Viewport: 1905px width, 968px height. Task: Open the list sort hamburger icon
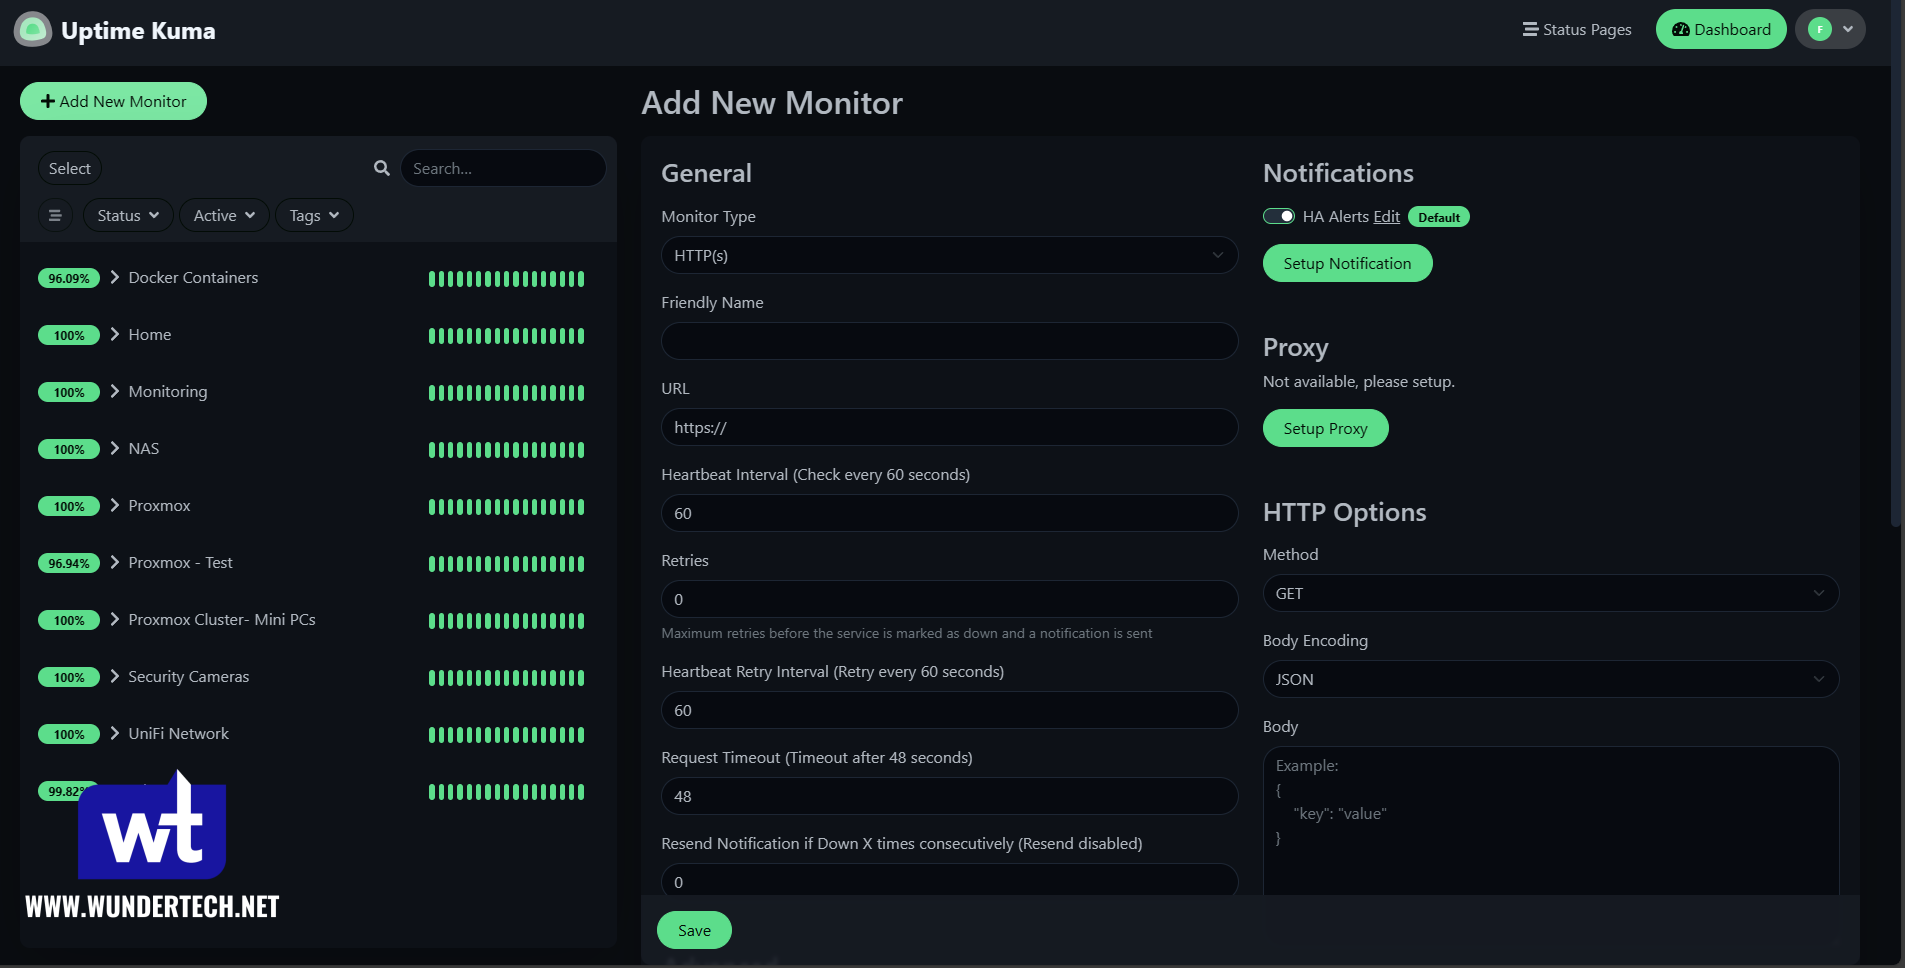pyautogui.click(x=55, y=215)
